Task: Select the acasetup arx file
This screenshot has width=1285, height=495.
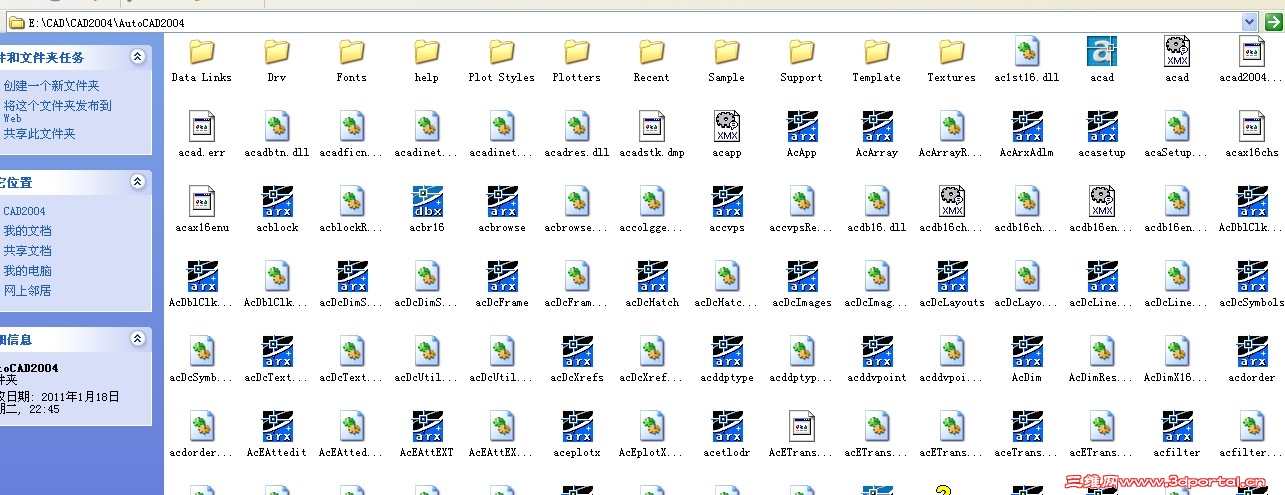Action: coord(1102,136)
